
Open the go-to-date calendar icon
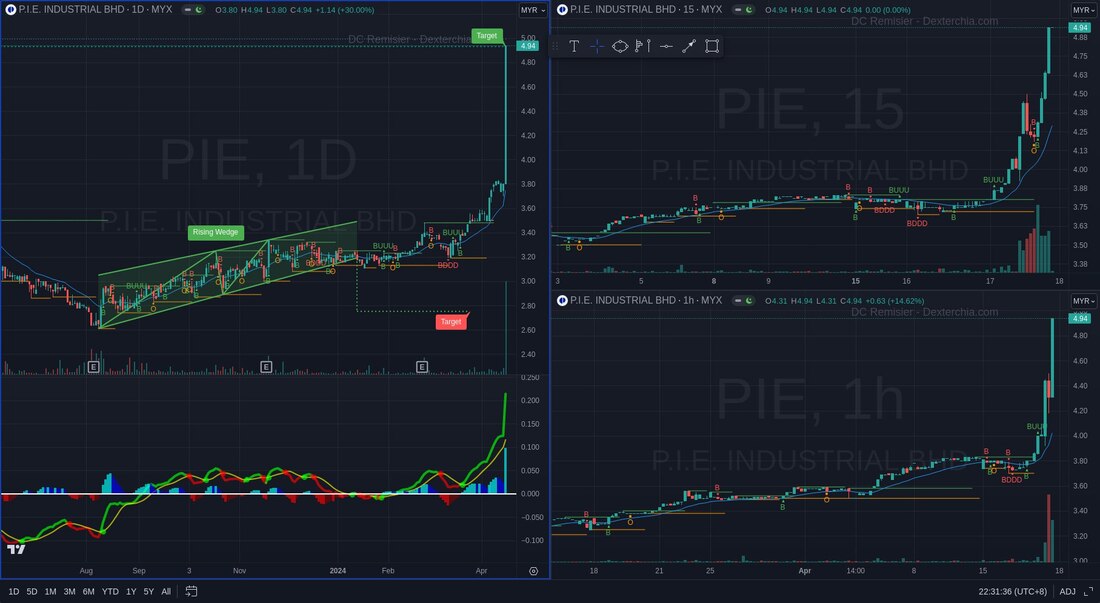pyautogui.click(x=191, y=591)
